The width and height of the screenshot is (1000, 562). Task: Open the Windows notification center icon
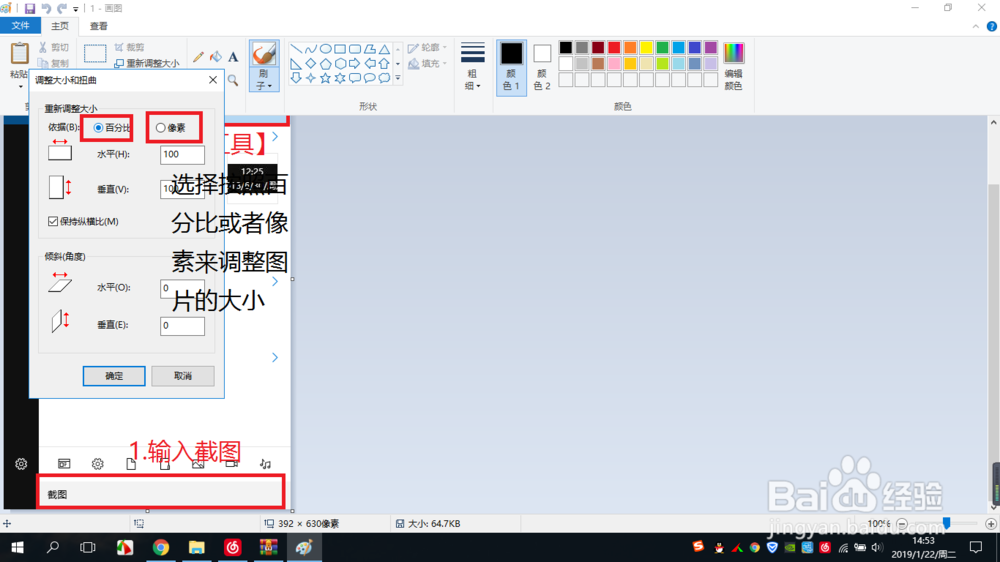[976, 547]
